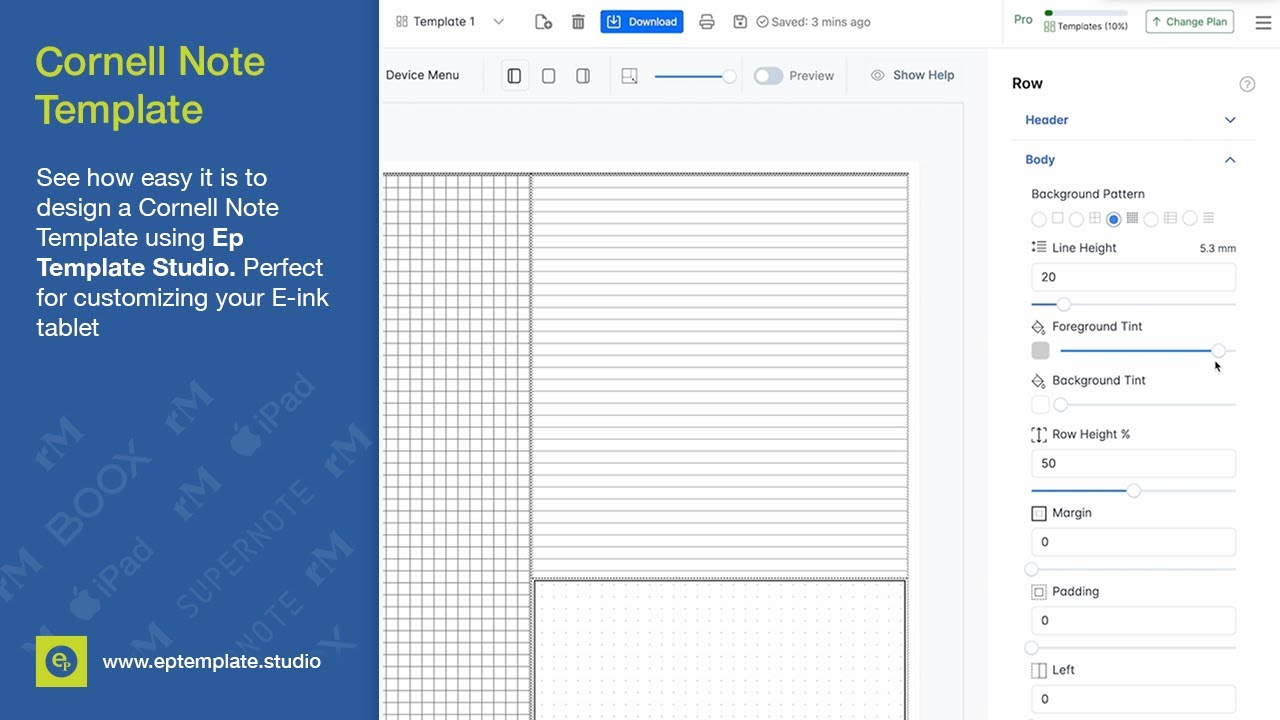Select the table rows pattern radio

pos(1151,219)
